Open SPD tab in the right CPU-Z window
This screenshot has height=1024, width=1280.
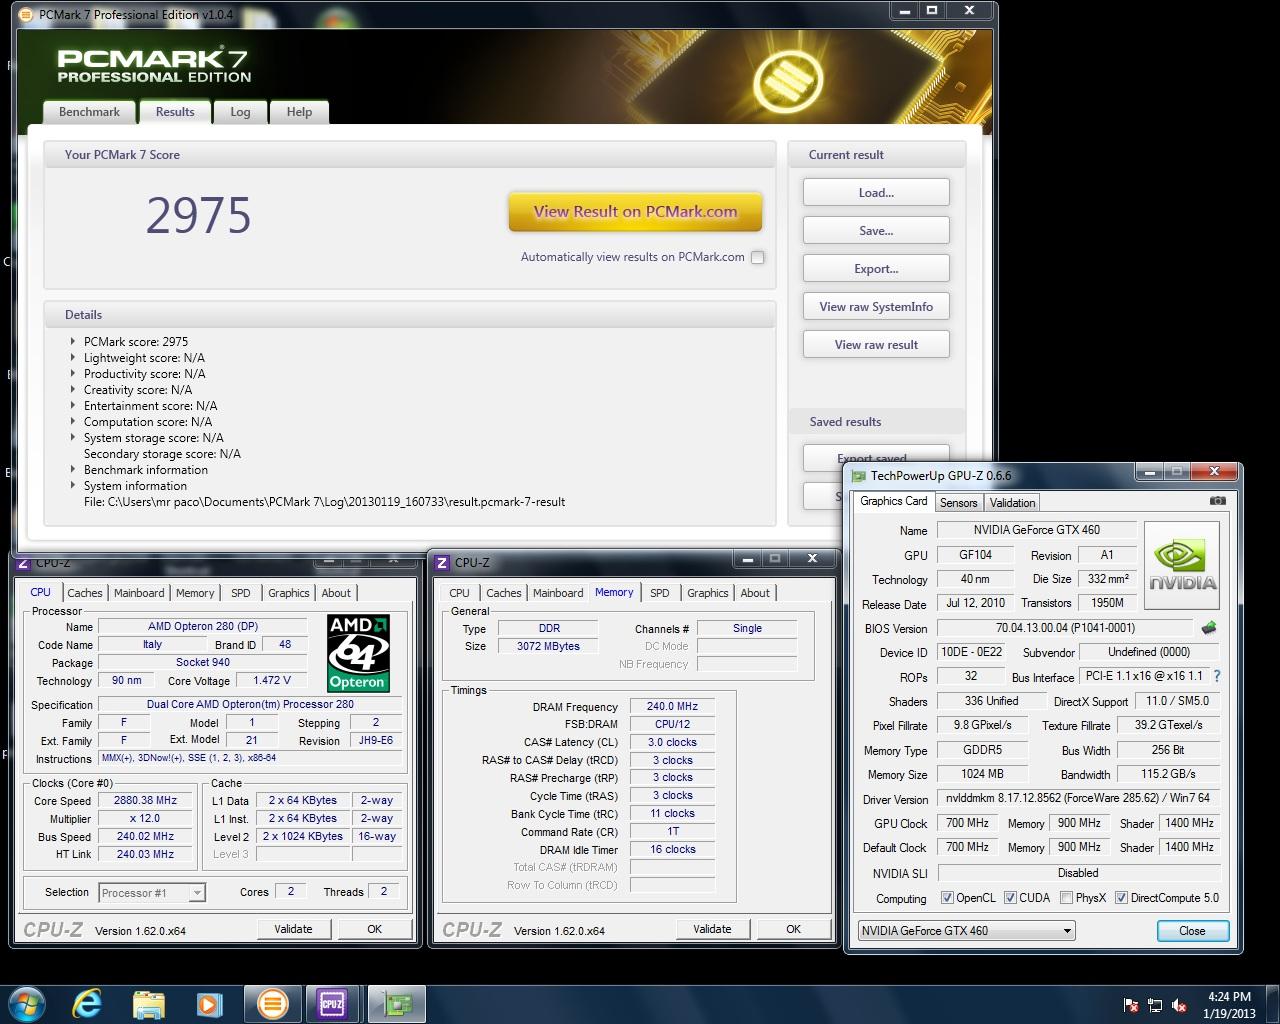pos(660,593)
